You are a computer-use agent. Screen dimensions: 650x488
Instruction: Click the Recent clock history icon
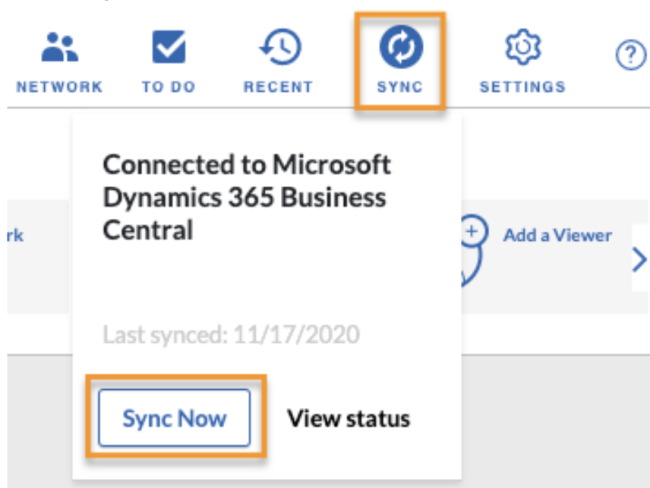coord(278,47)
